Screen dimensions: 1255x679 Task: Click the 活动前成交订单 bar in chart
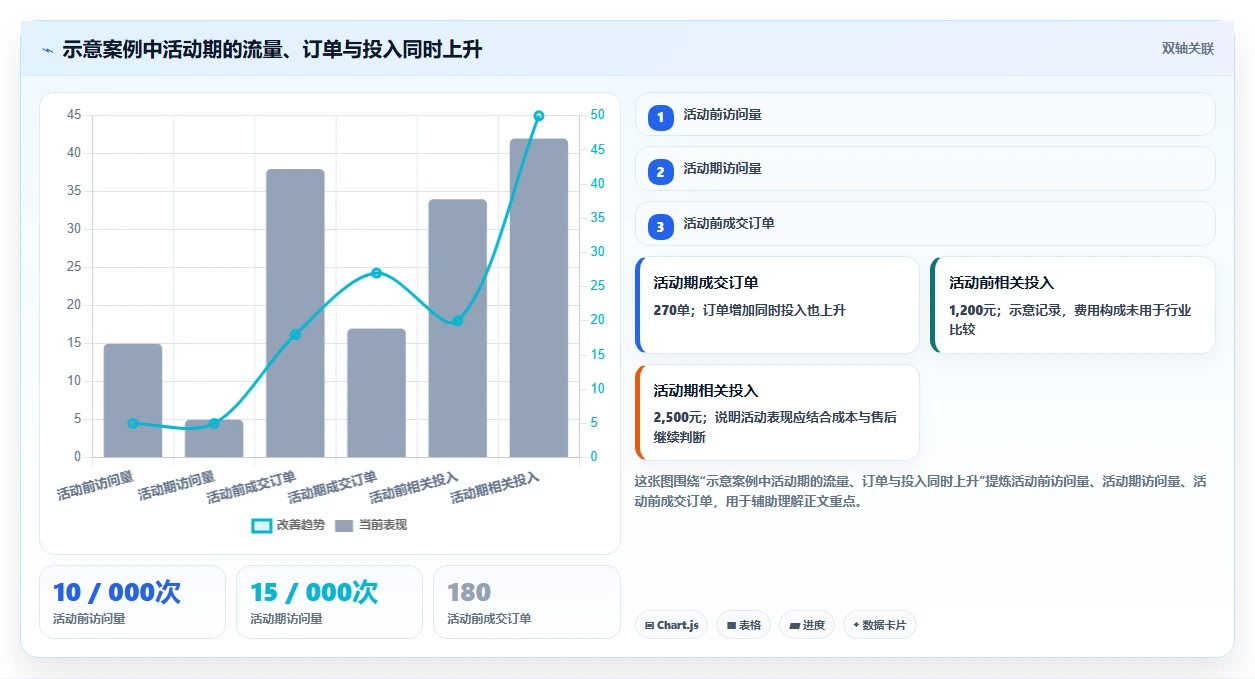click(295, 313)
